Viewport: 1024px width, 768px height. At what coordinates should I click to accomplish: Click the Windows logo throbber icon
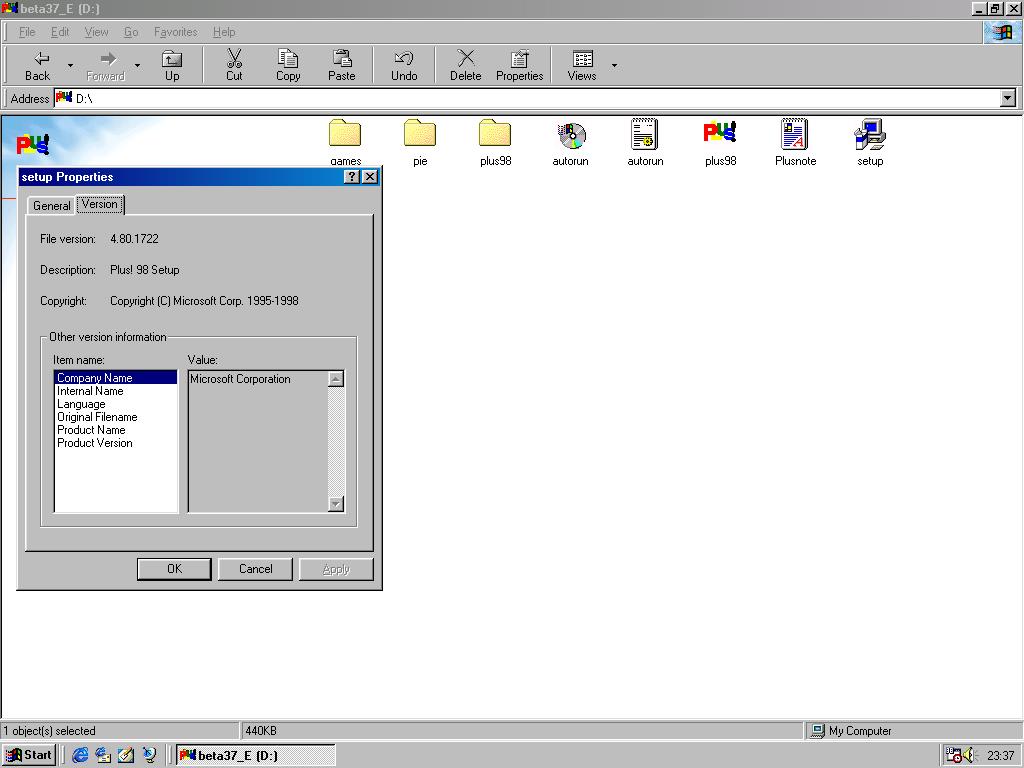[x=1002, y=32]
